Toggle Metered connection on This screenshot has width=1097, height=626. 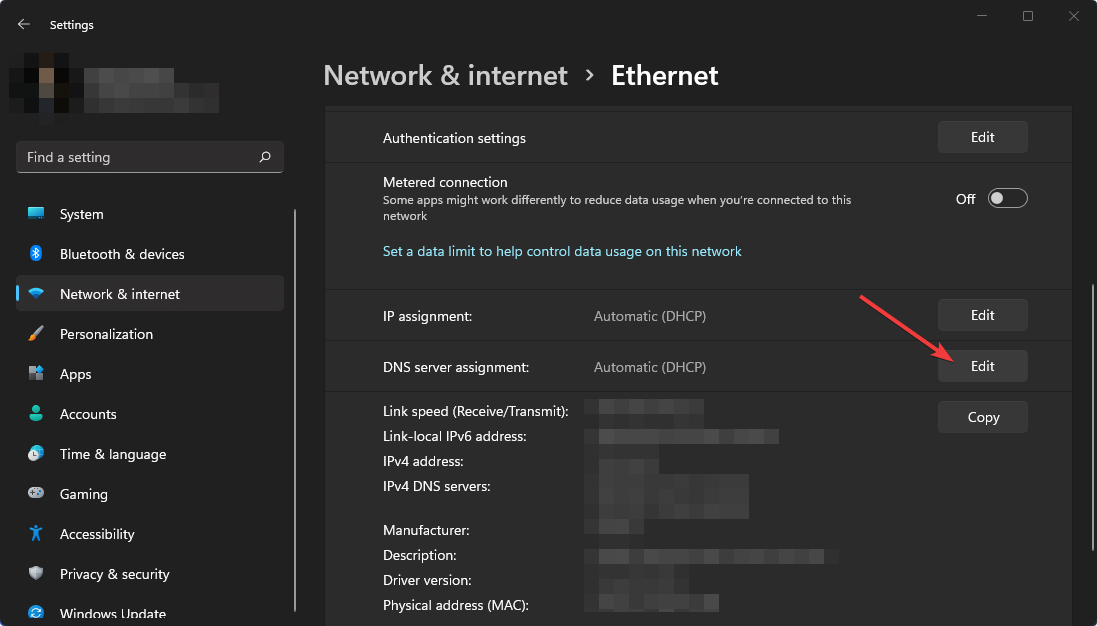tap(1007, 198)
